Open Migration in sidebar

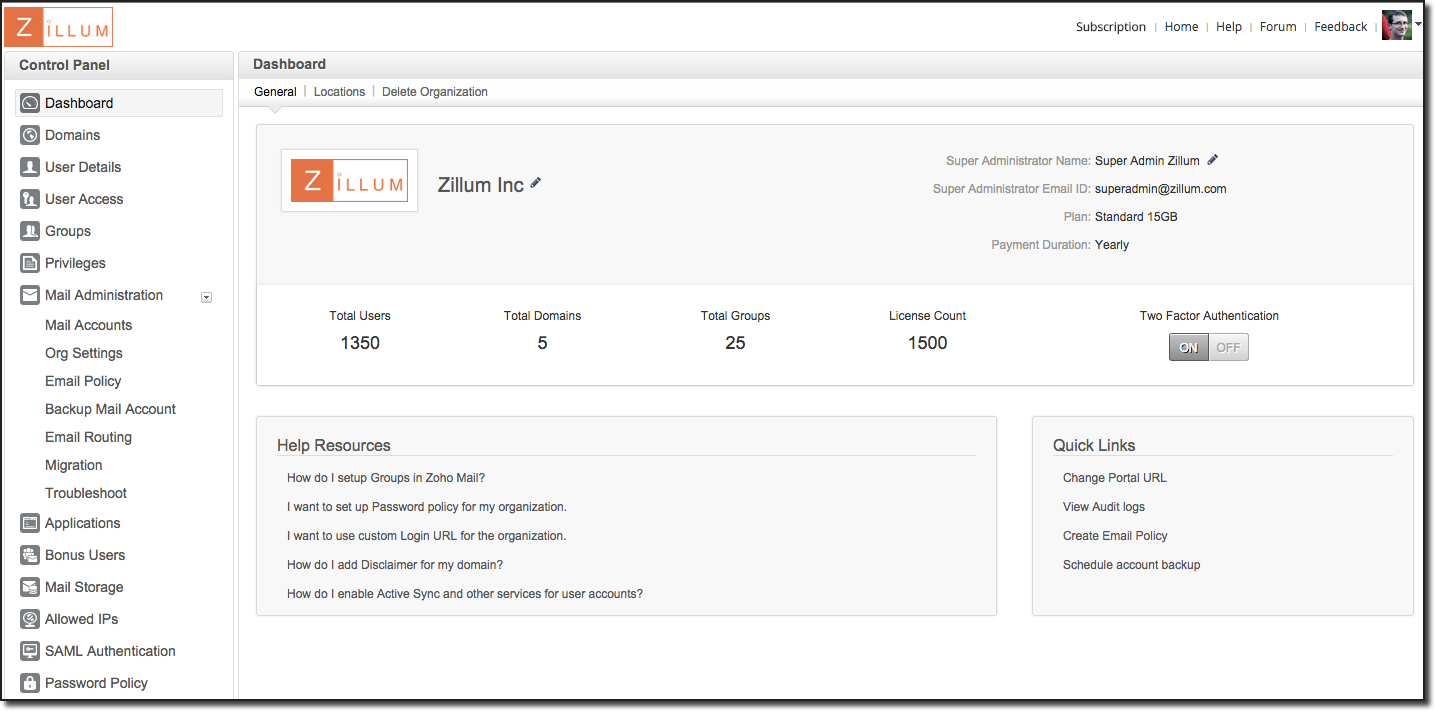point(73,465)
